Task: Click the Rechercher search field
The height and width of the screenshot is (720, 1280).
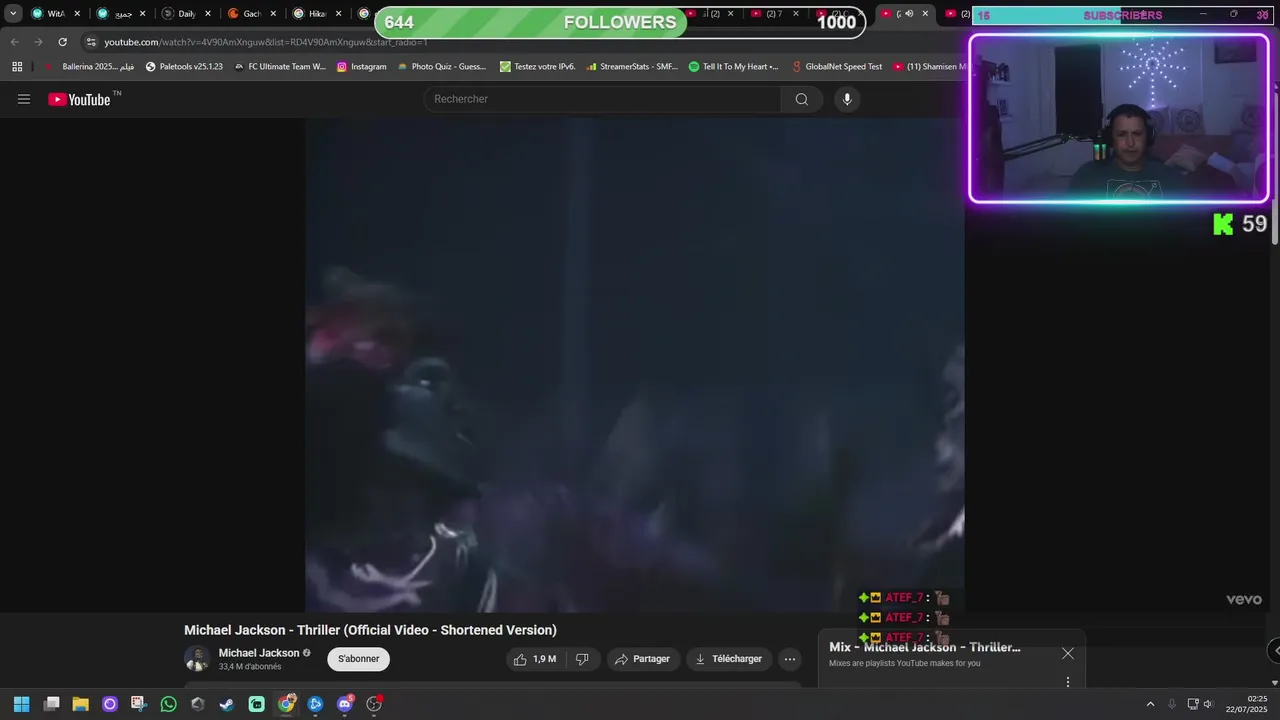Action: [603, 99]
